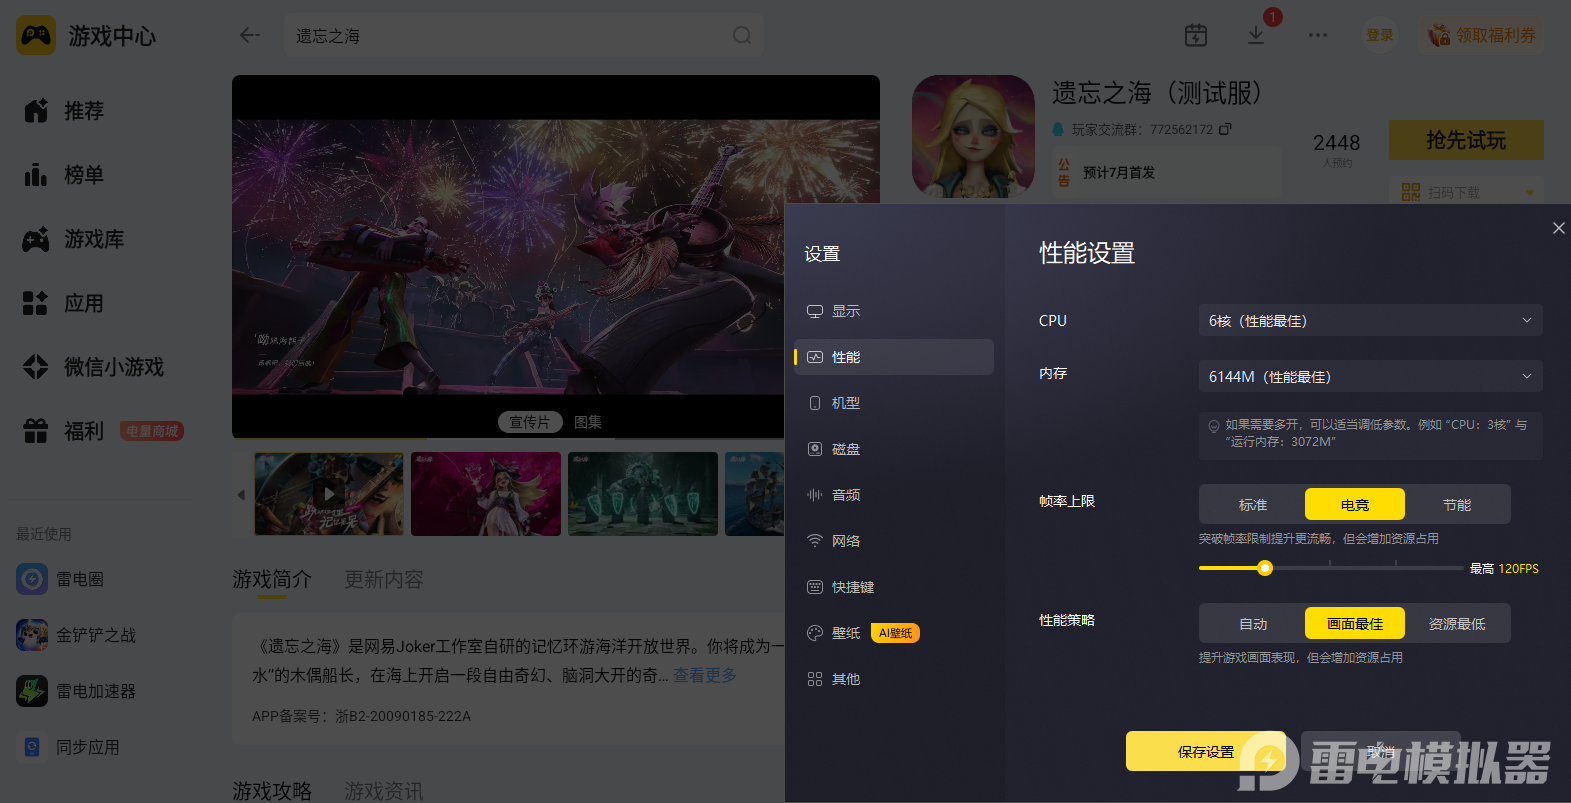Switch to the 更新内容 tab
This screenshot has width=1571, height=803.
(x=384, y=579)
